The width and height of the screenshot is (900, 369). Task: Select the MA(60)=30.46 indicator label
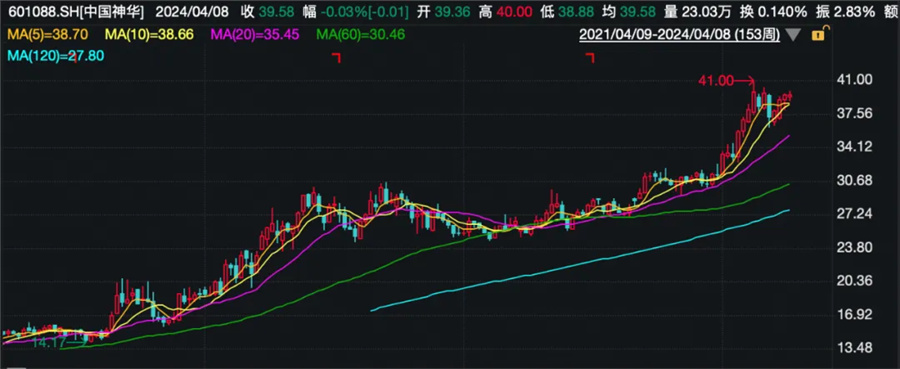360,35
